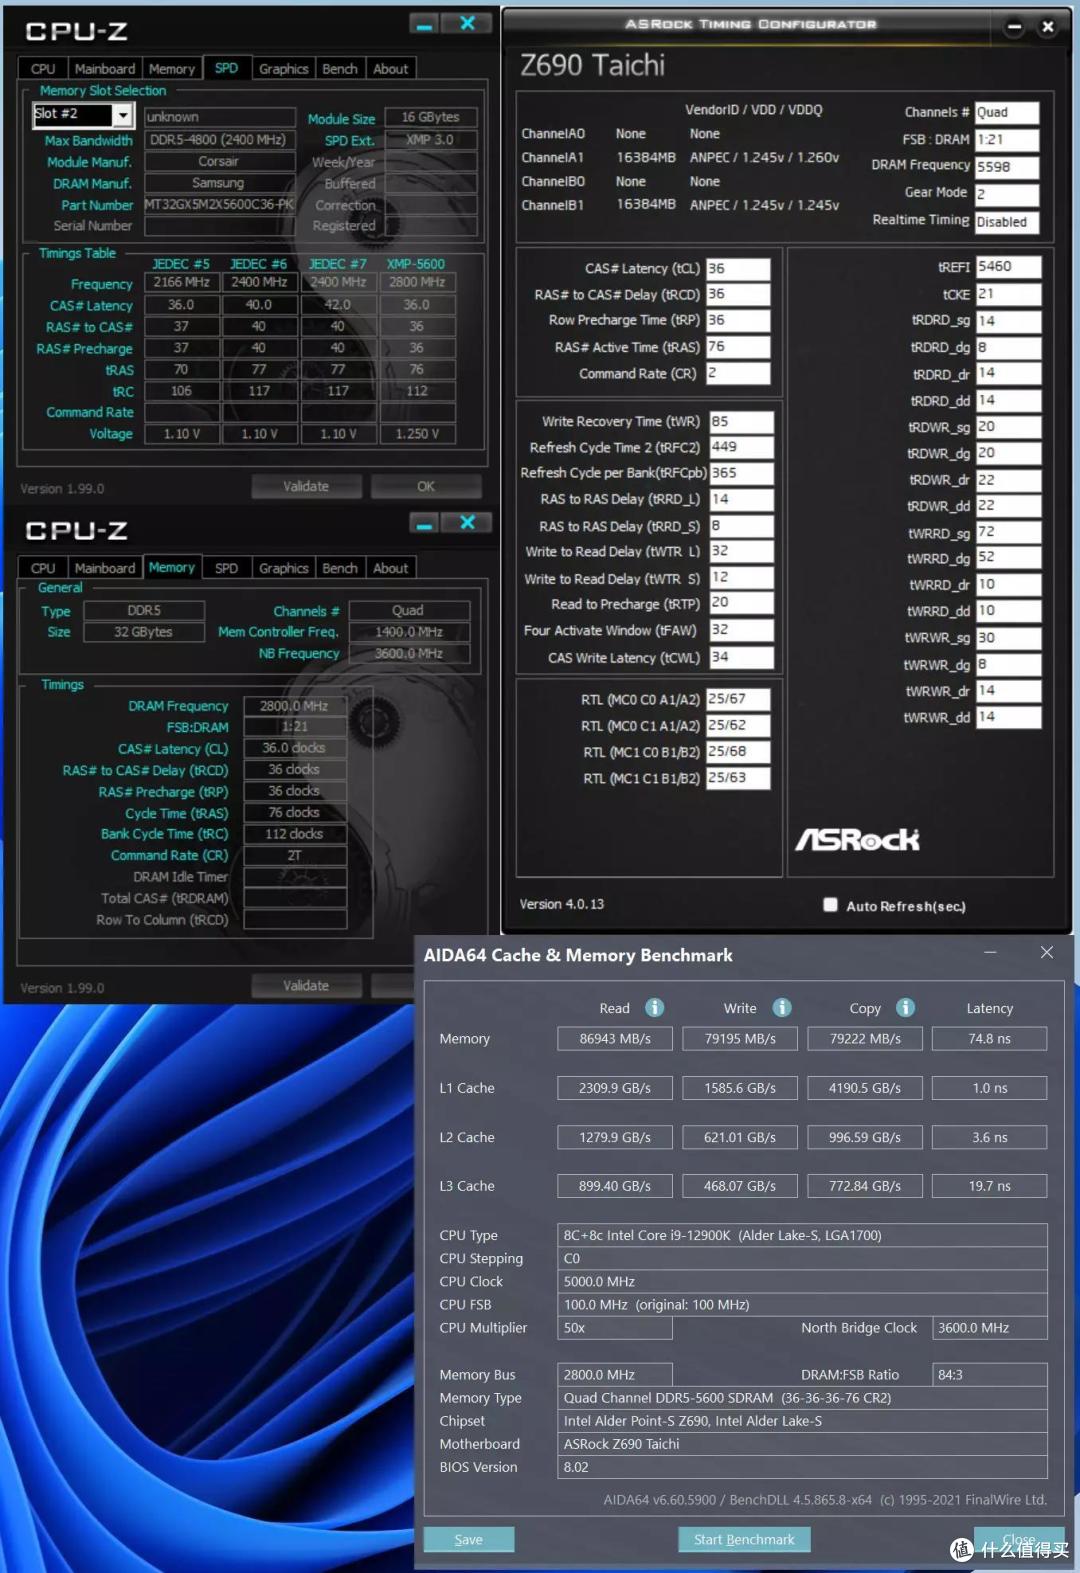This screenshot has width=1080, height=1573.
Task: Click L3 Cache Latency value 19.7 ns
Action: click(x=989, y=1186)
